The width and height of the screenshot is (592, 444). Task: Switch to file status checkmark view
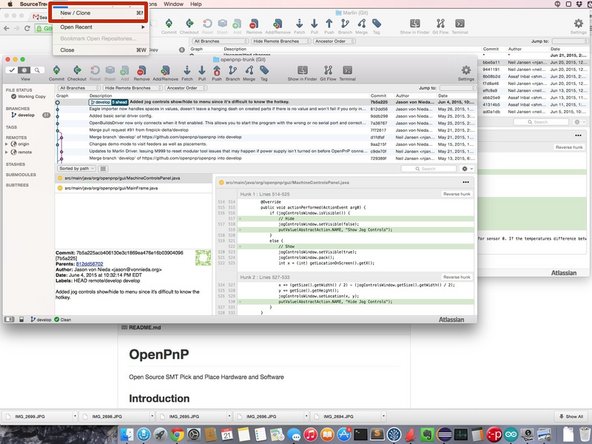[x=12, y=70]
